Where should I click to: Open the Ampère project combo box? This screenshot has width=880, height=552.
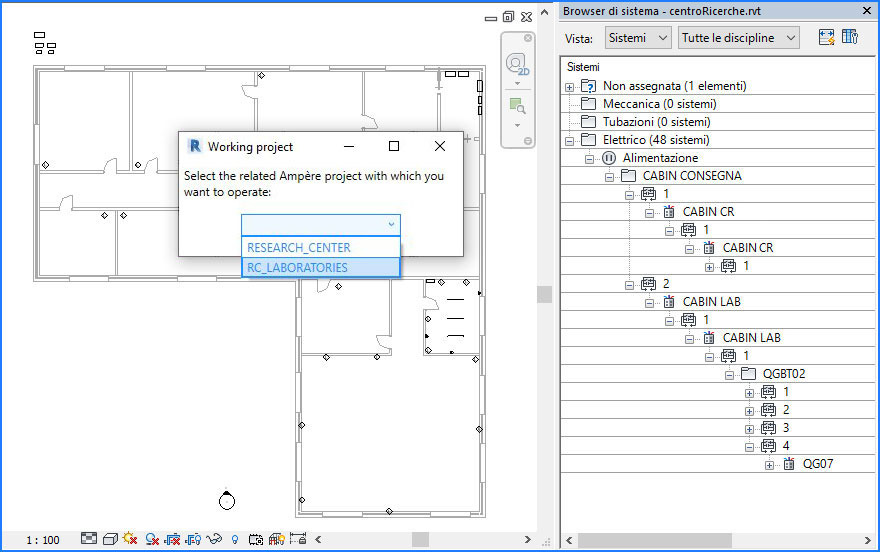(x=321, y=224)
